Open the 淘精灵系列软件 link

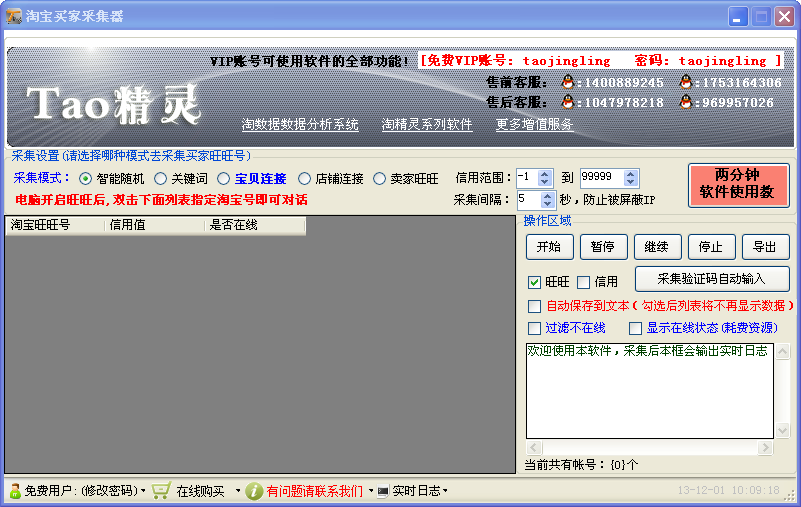click(x=427, y=125)
